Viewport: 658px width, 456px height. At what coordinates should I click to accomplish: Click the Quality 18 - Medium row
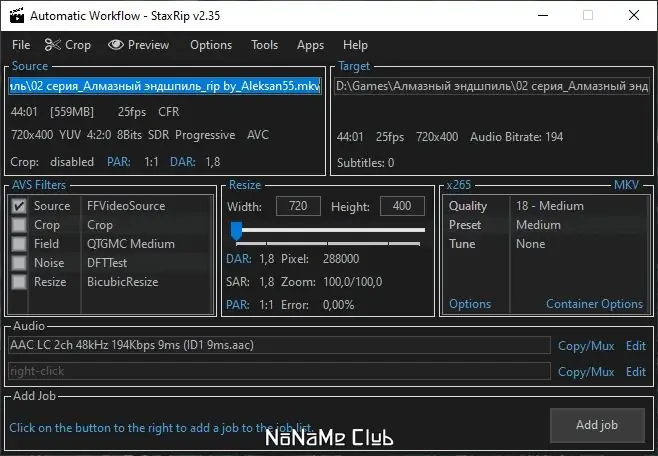[x=546, y=206]
